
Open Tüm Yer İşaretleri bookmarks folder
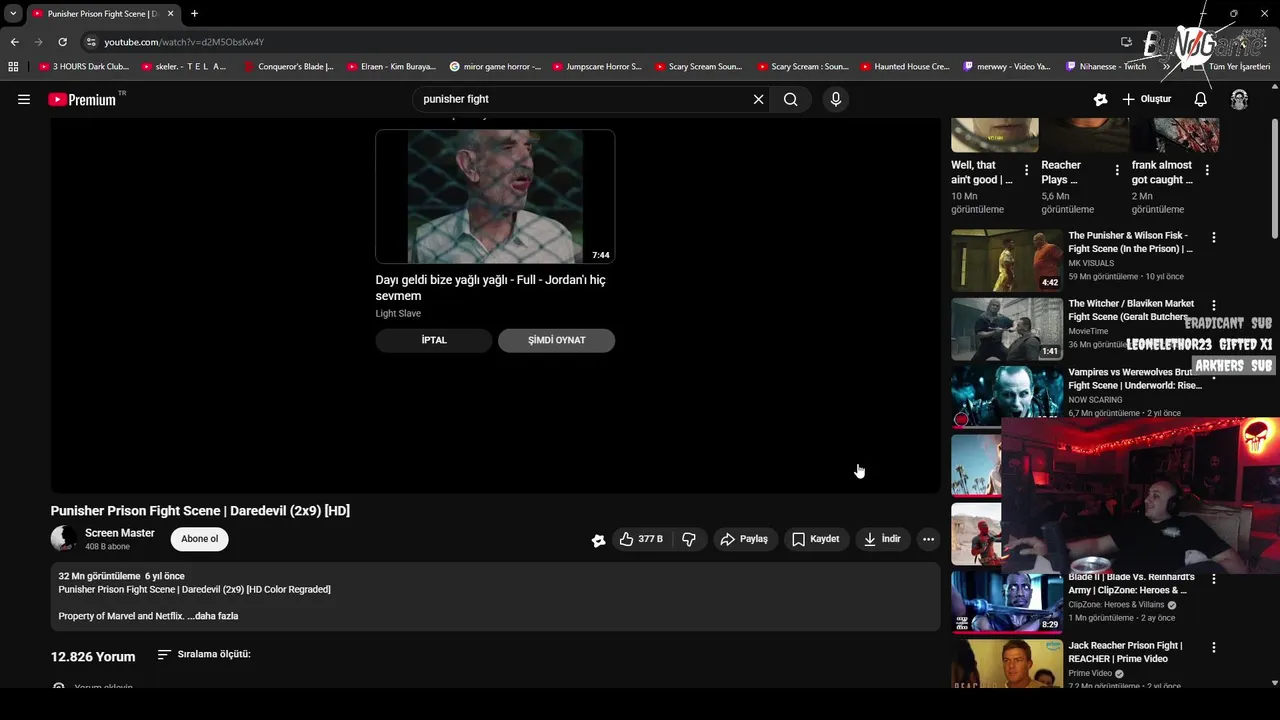[x=1230, y=66]
